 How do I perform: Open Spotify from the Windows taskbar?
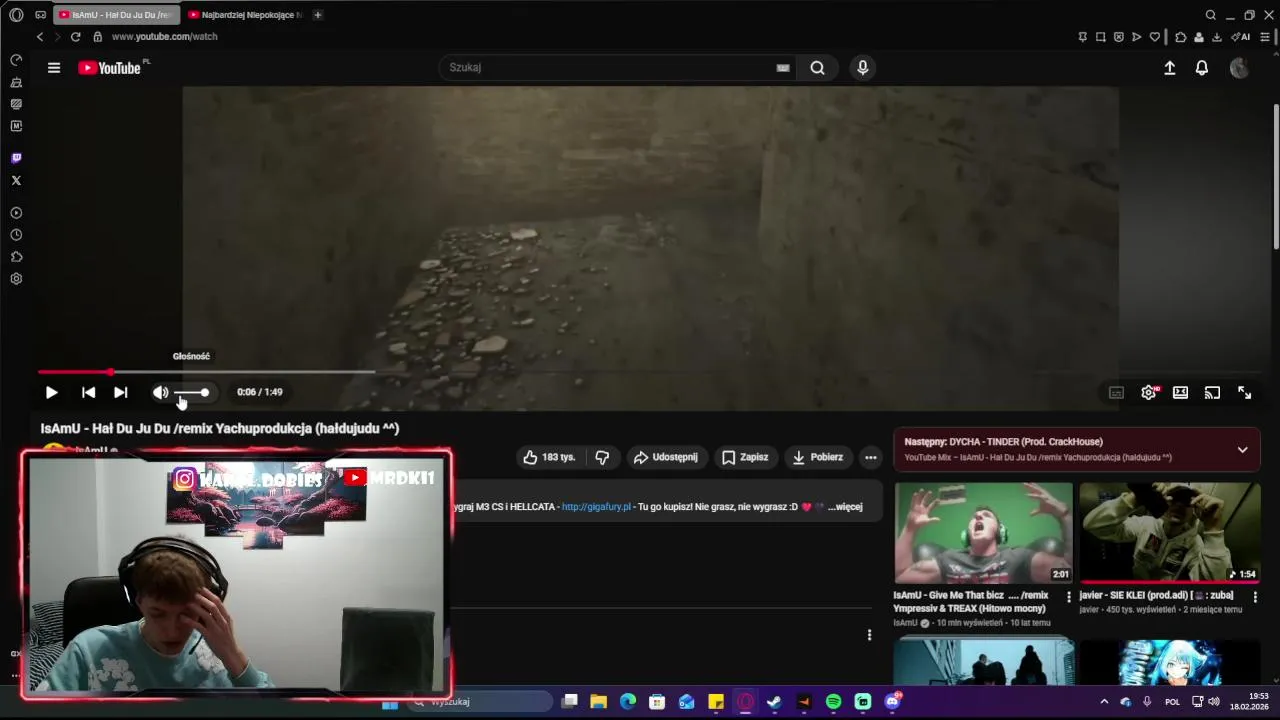tap(834, 702)
